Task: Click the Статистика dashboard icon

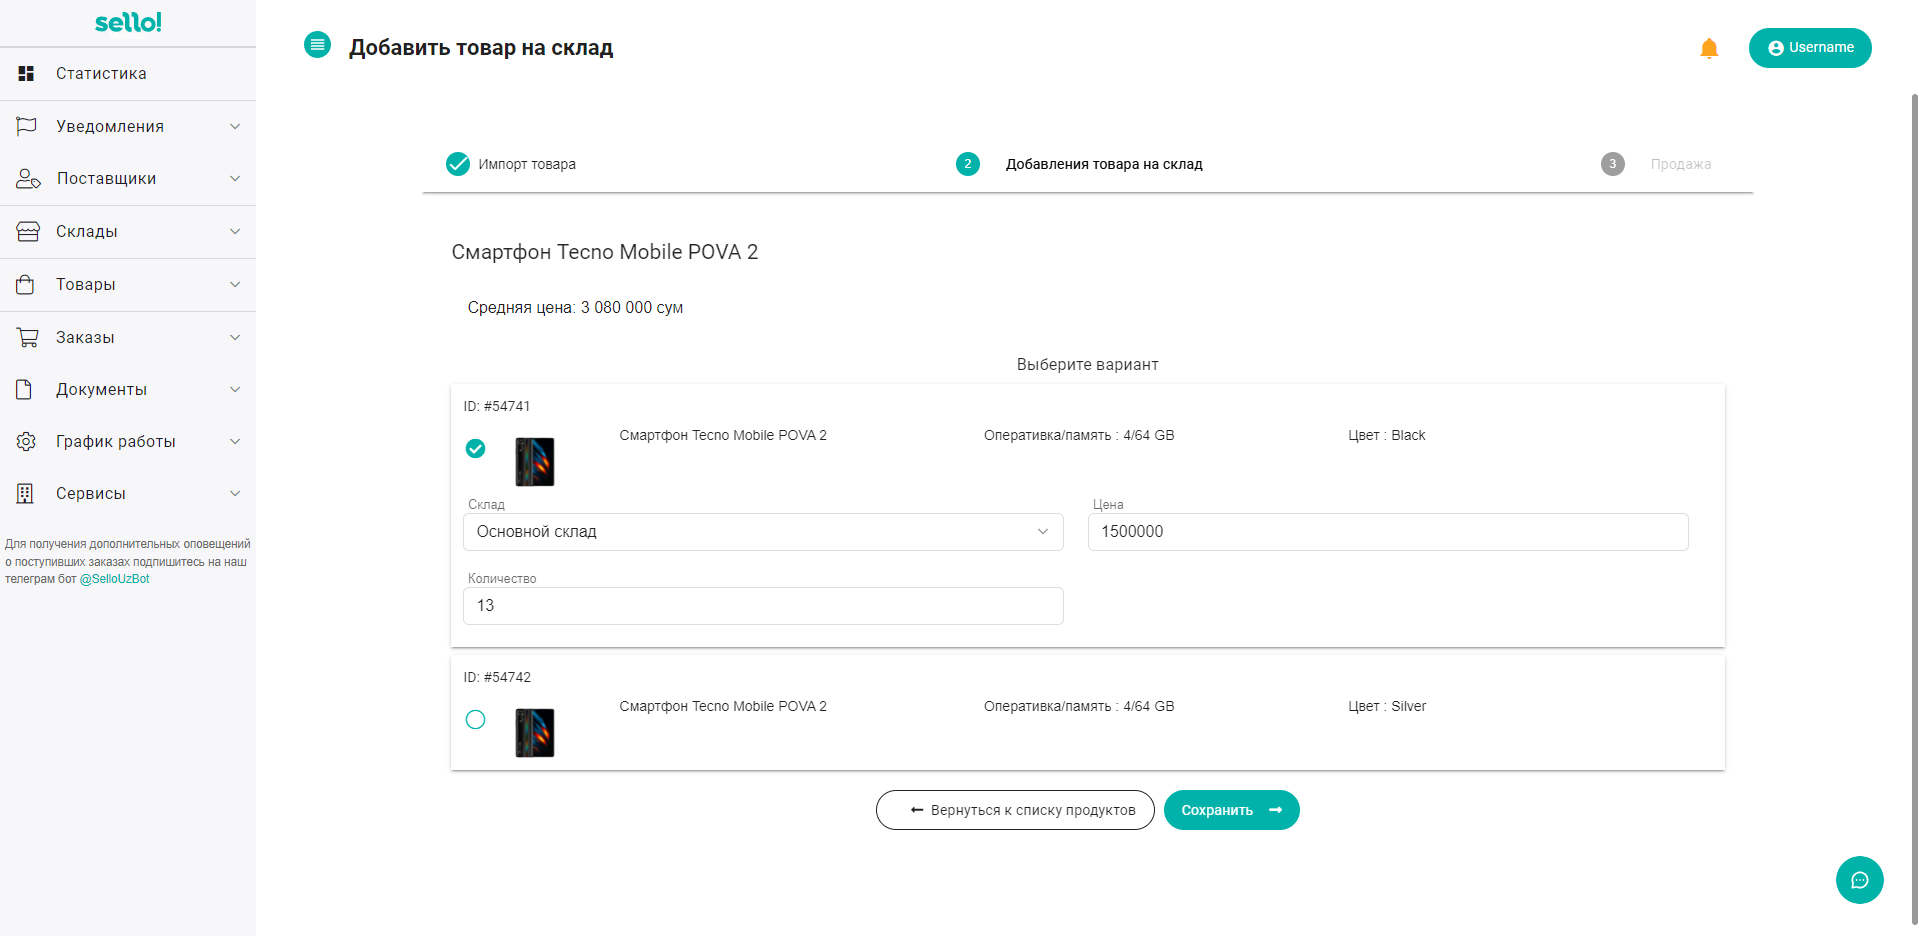Action: (x=26, y=73)
